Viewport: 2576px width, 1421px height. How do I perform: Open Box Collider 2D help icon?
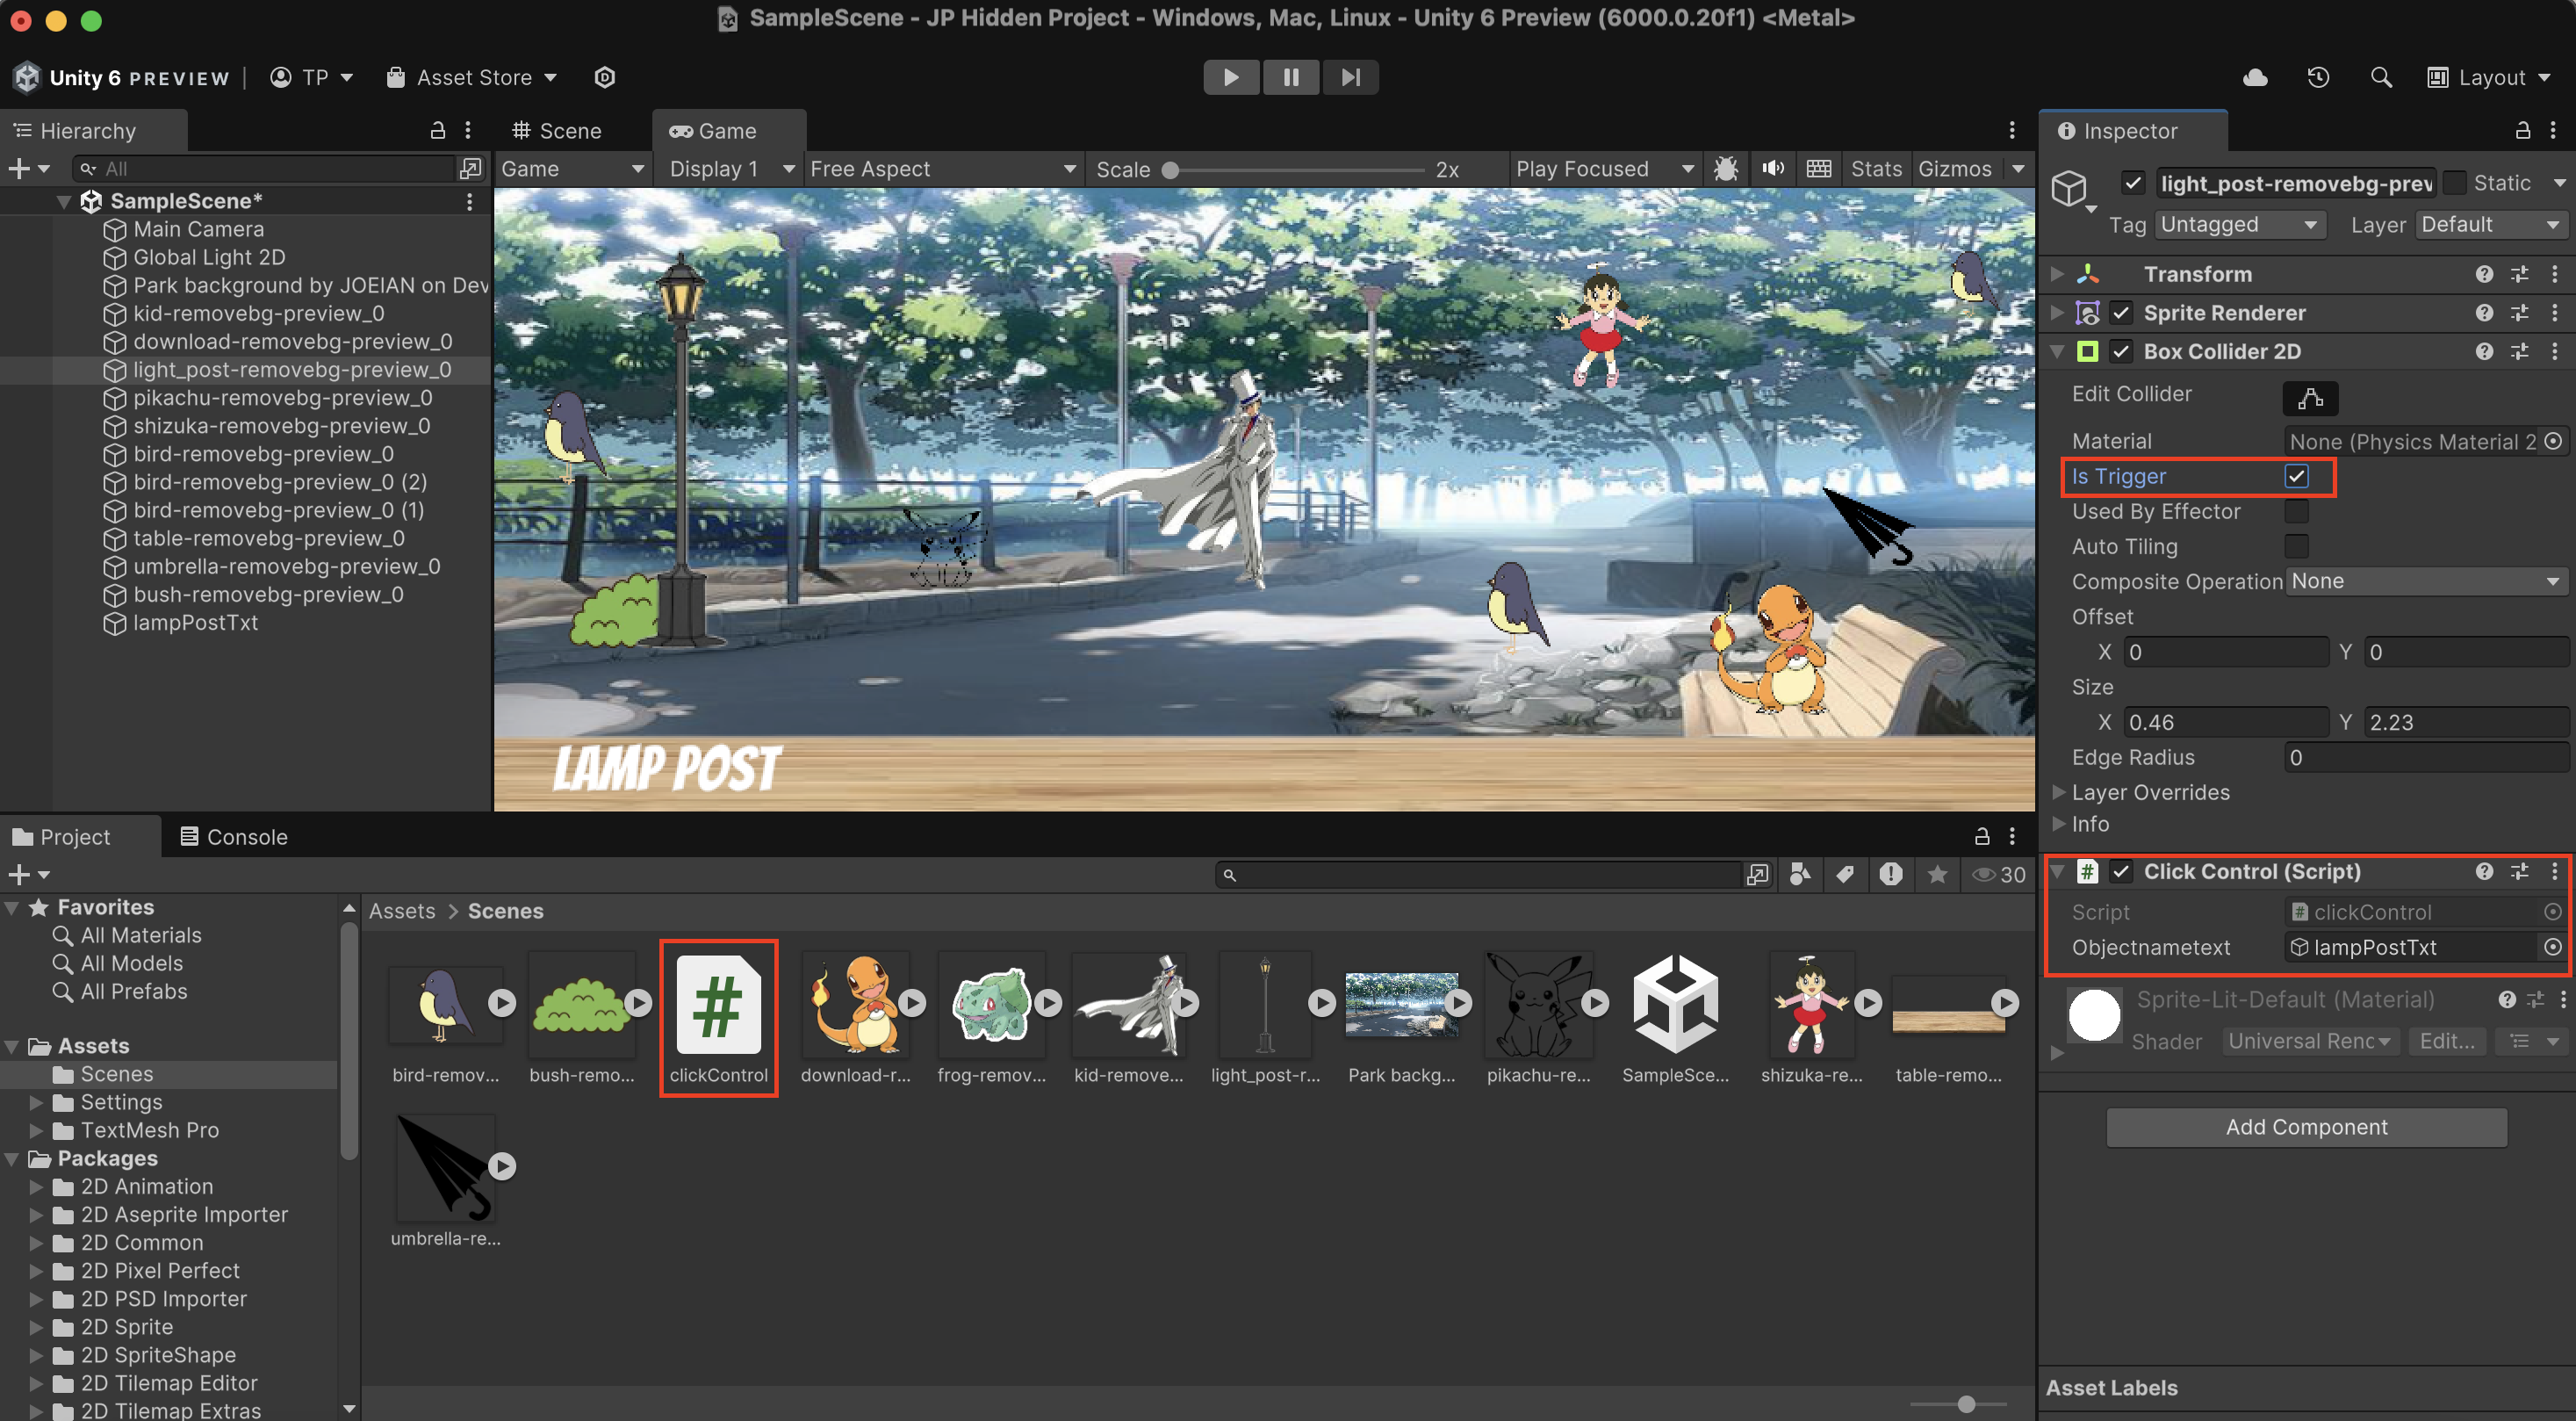click(x=2483, y=352)
